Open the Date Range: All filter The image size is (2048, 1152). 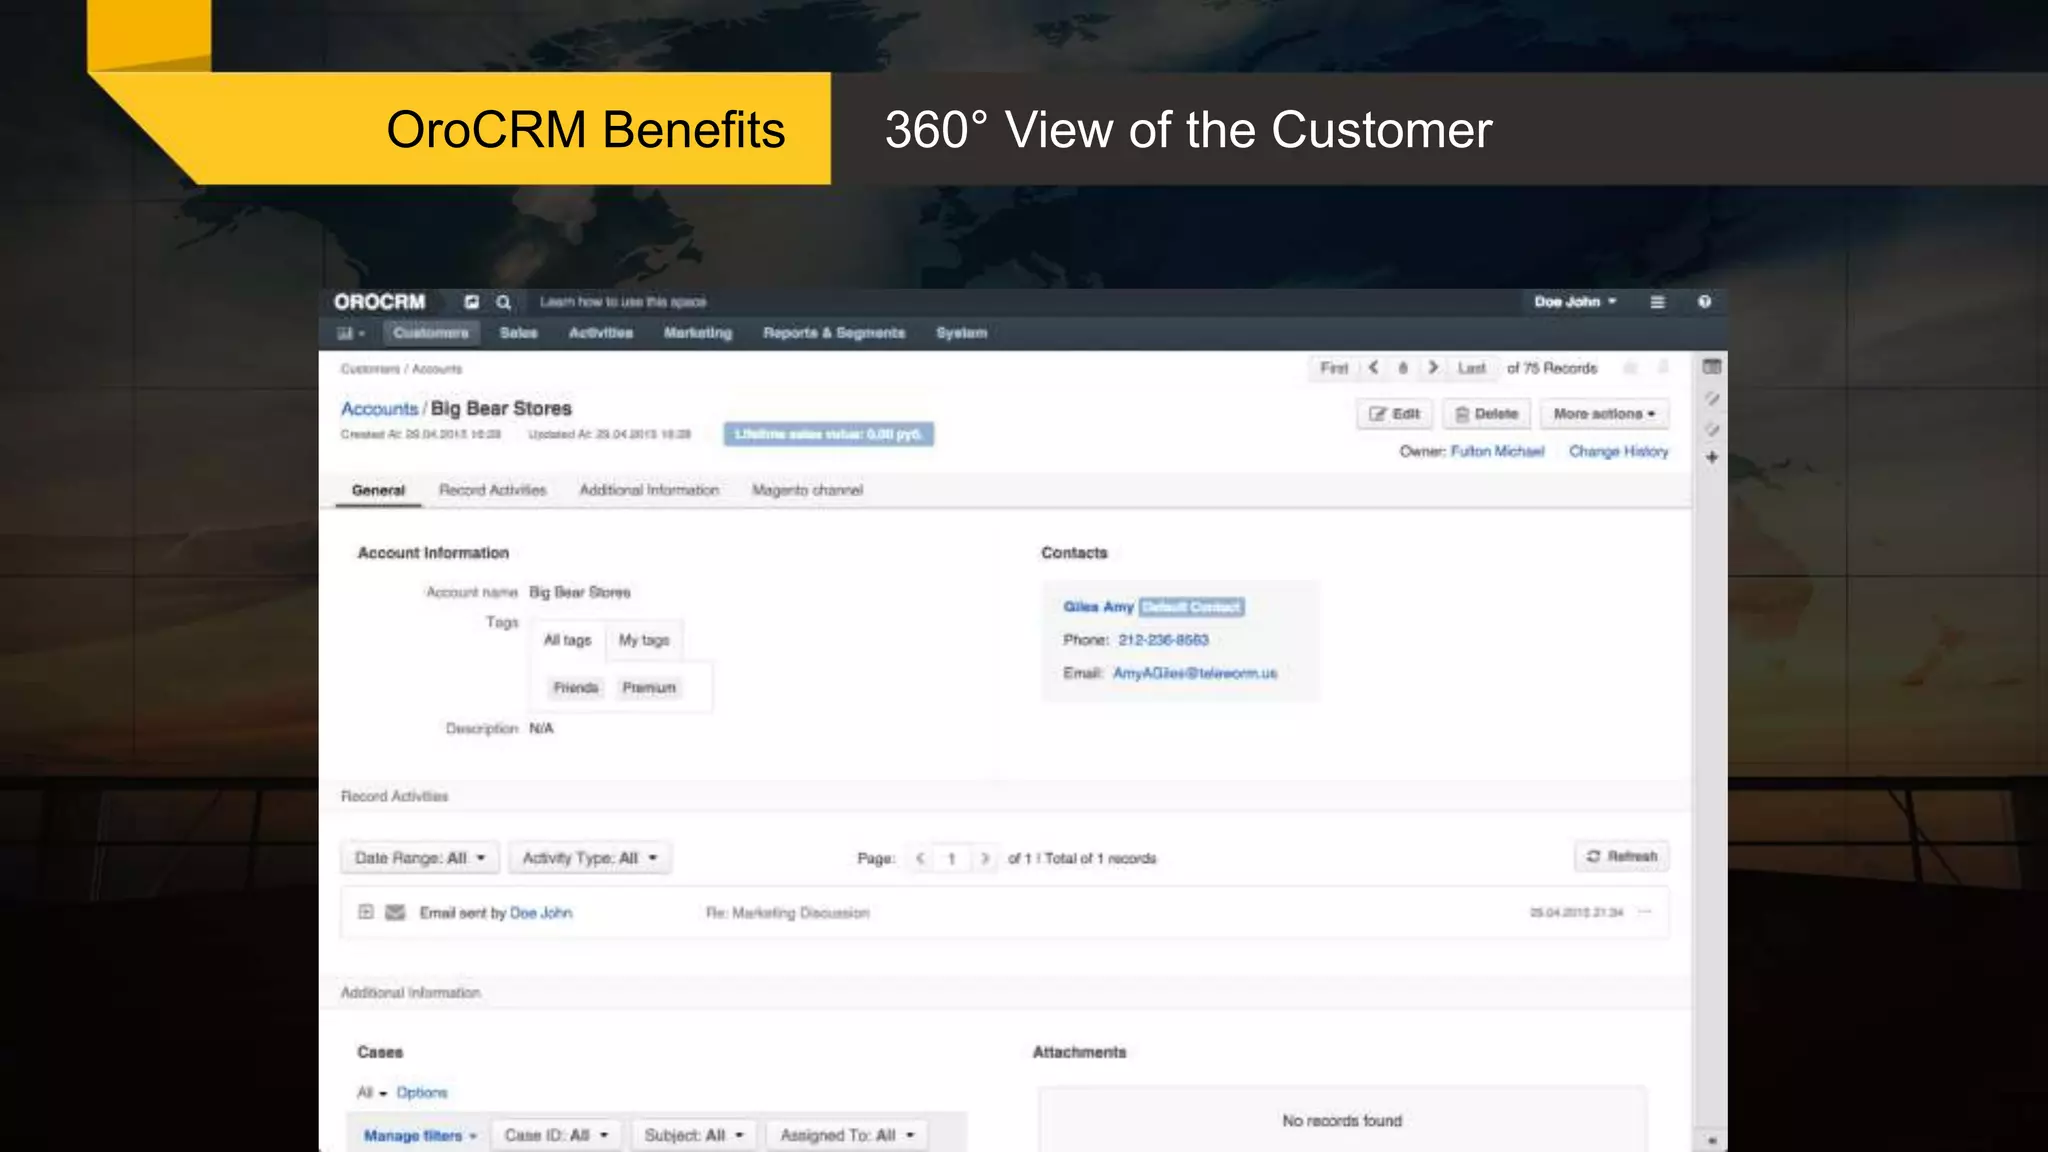420,858
